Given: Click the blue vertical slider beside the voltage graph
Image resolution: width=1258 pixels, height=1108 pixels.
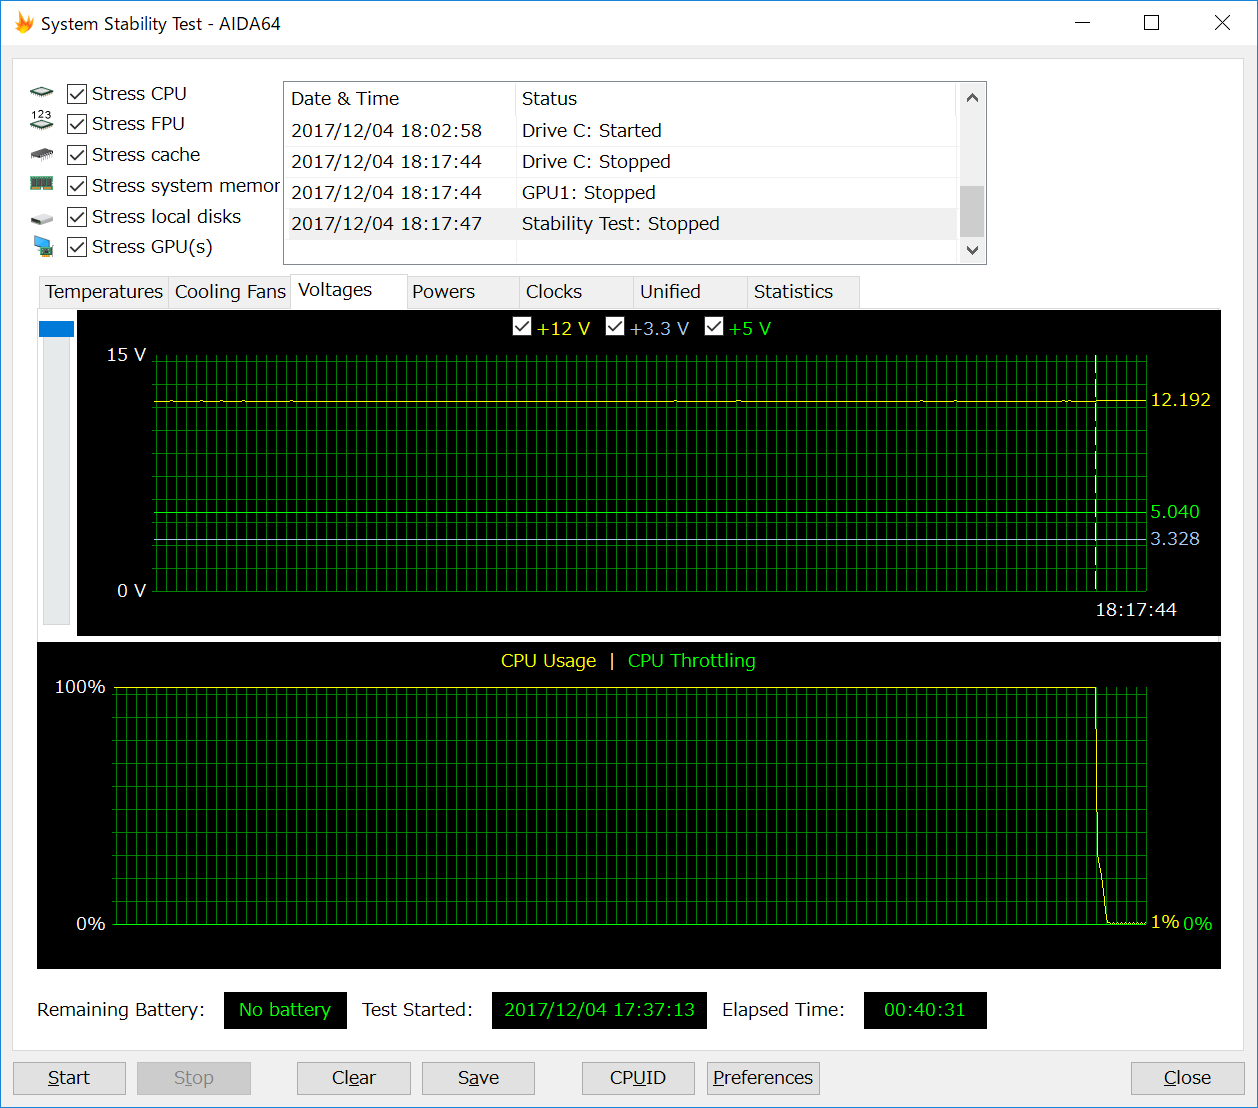Looking at the screenshot, I should tap(56, 329).
